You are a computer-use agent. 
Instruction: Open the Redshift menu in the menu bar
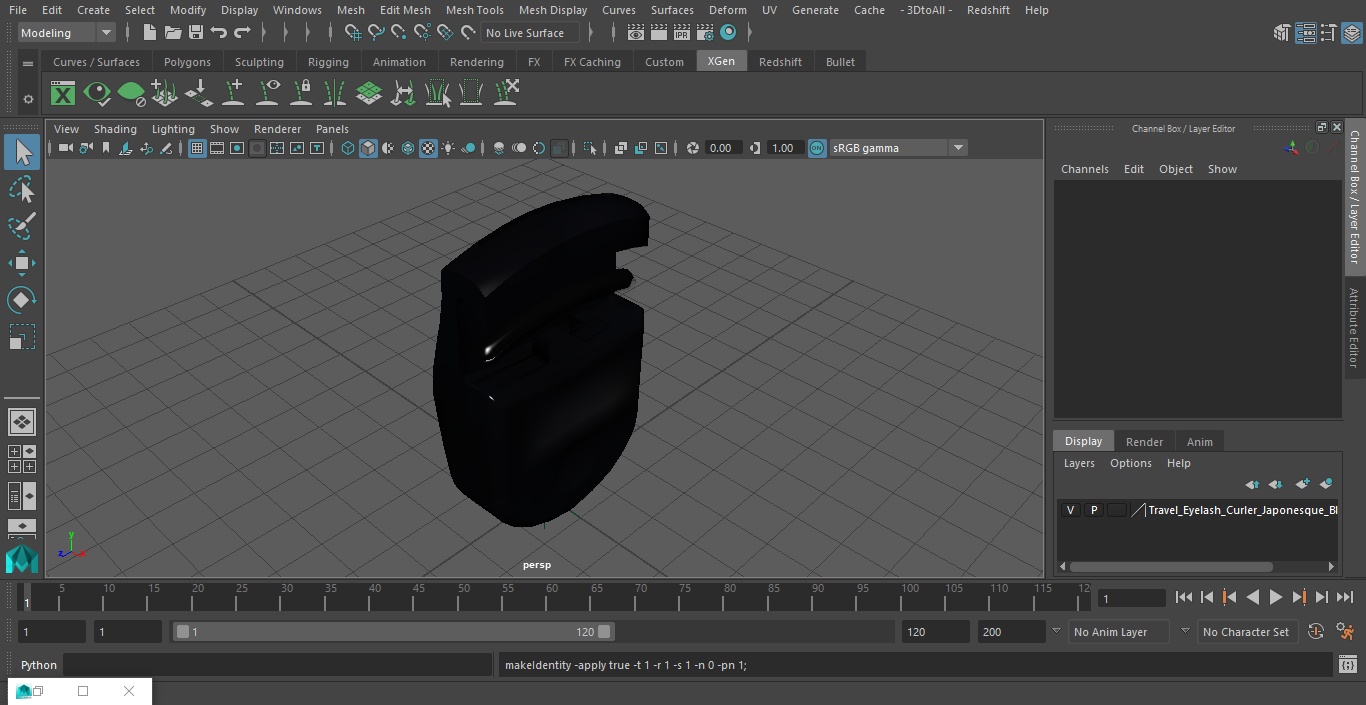[x=988, y=10]
